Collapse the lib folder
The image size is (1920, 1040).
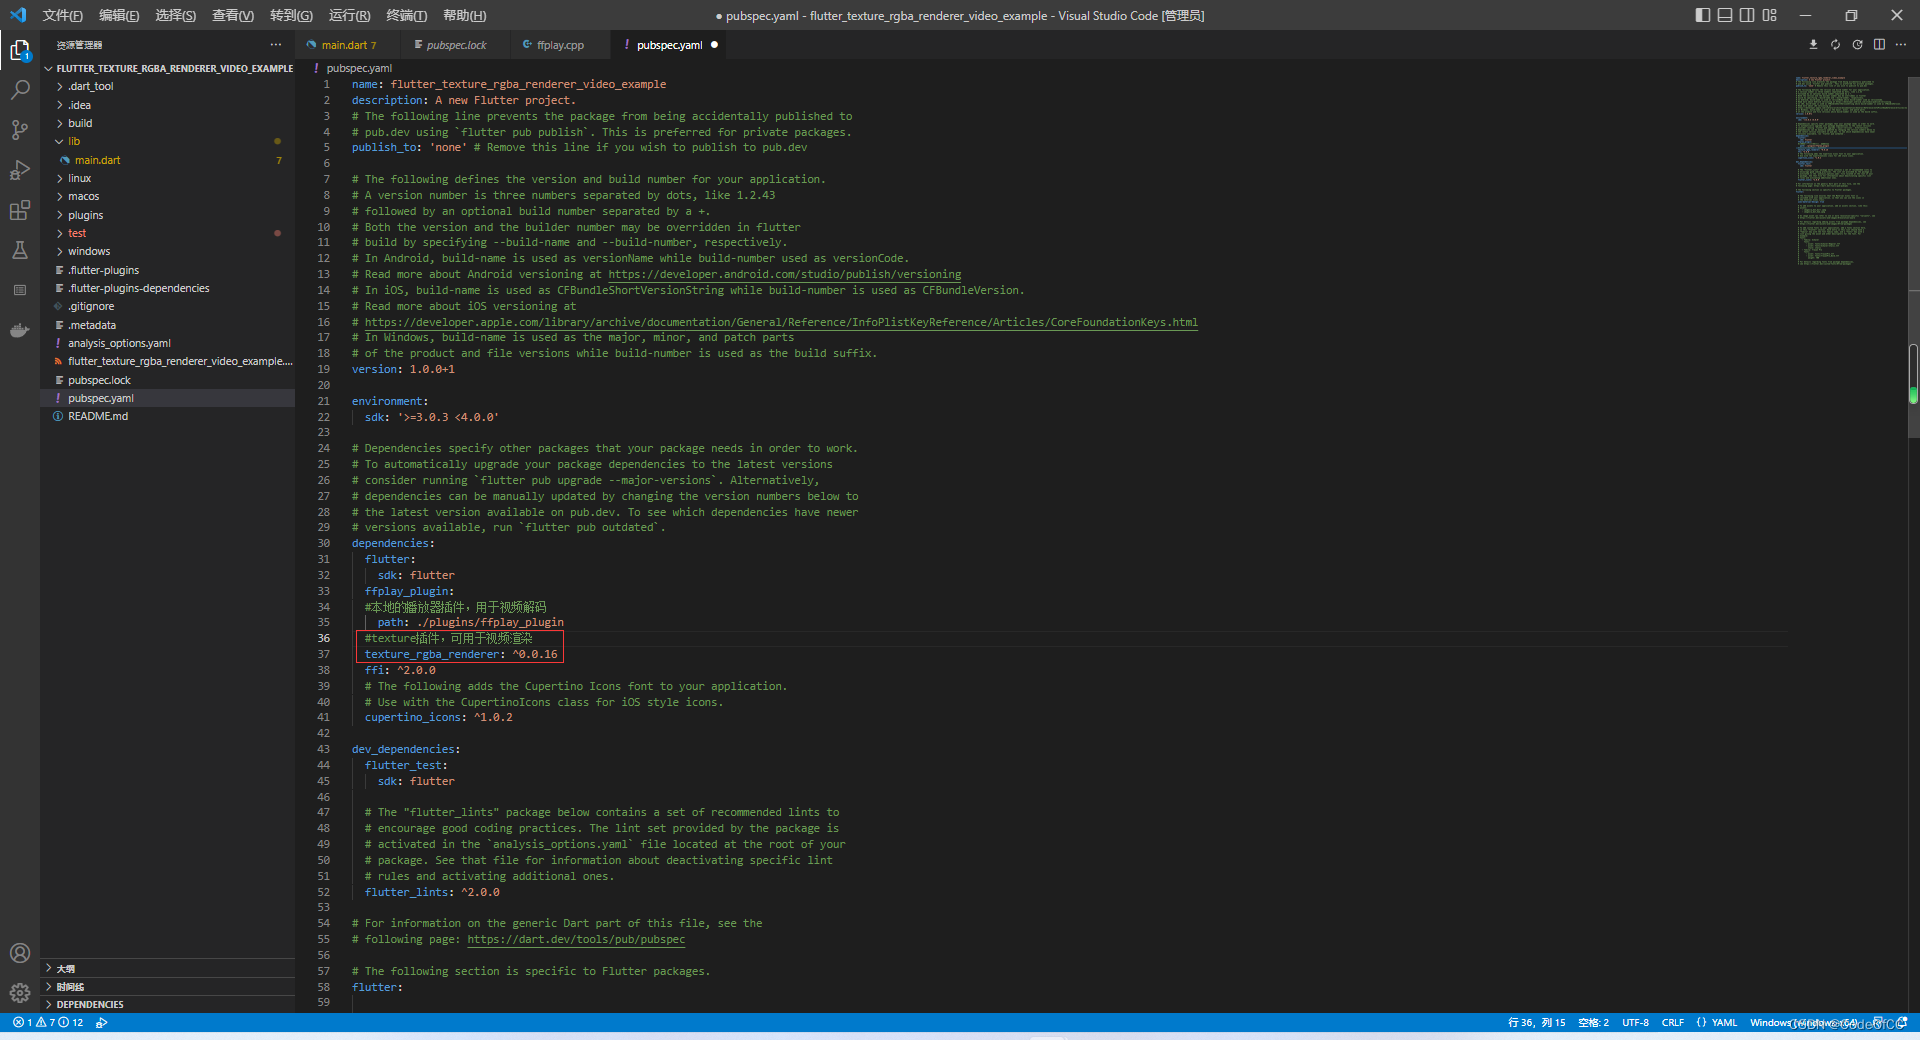tap(168, 142)
